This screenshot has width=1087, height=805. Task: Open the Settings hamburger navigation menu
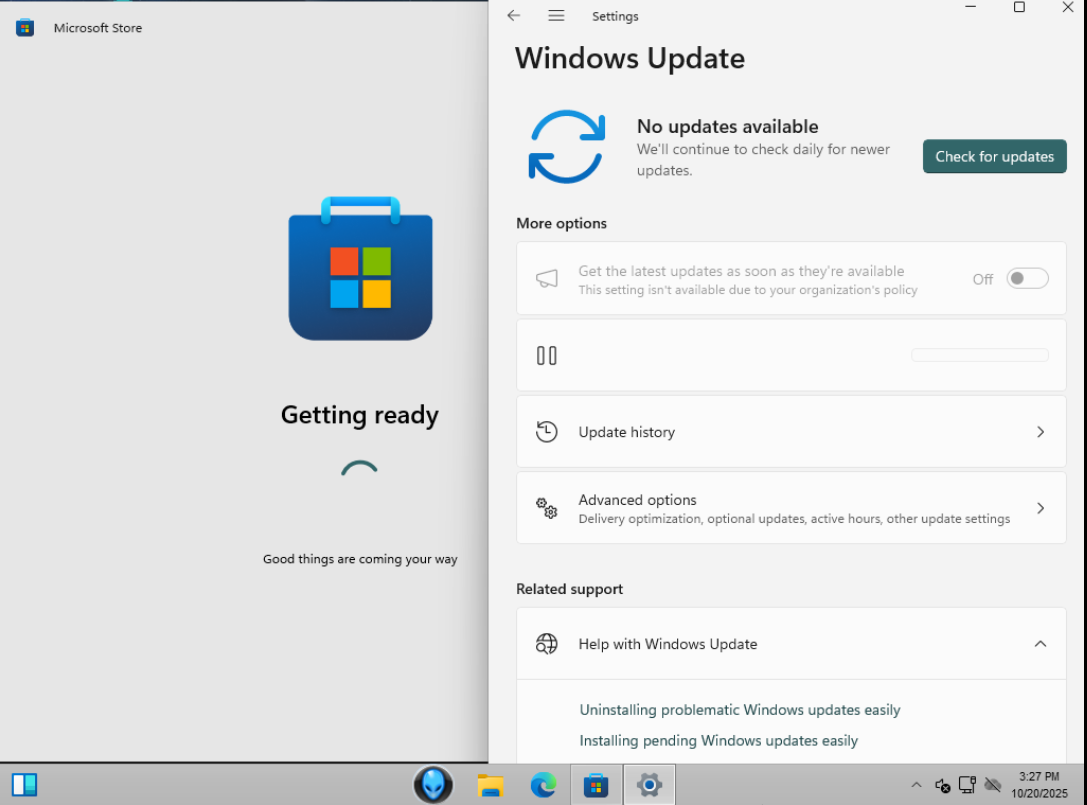(556, 16)
